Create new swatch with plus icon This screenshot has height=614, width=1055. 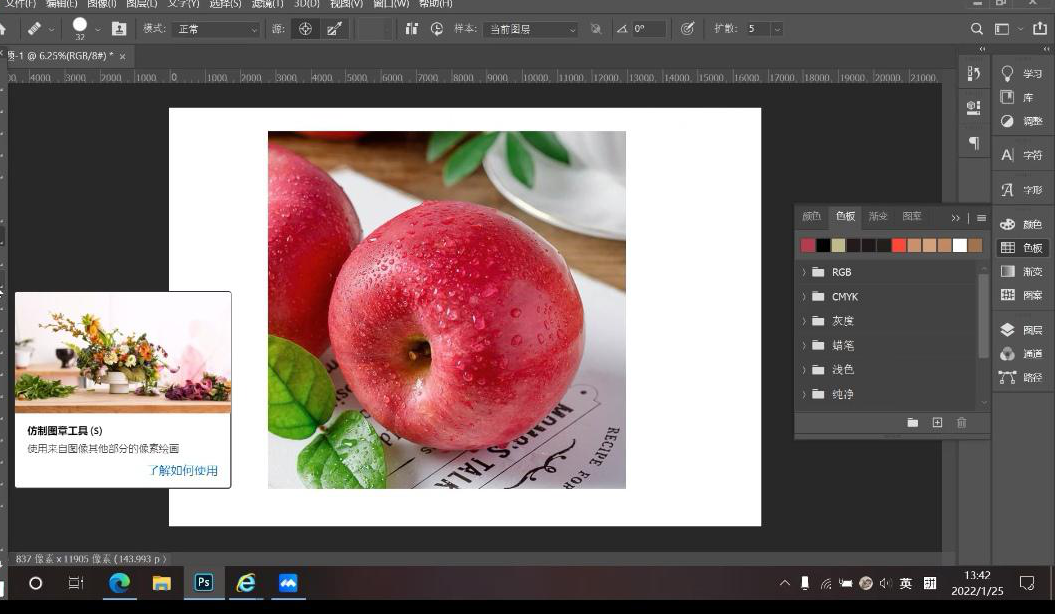point(937,423)
